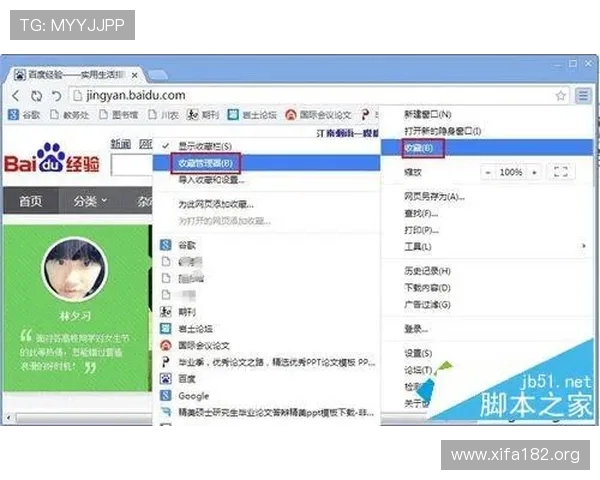
Task: Open 川农 bookmark on the bookmarks bar
Action: [x=164, y=114]
